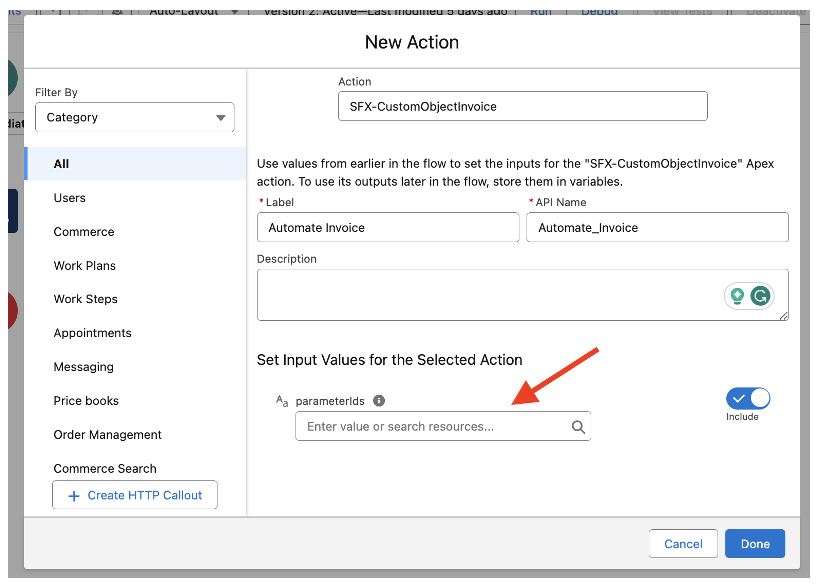Image resolution: width=820 pixels, height=586 pixels.
Task: Click the plus icon on Create HTTP Callout
Action: (73, 495)
